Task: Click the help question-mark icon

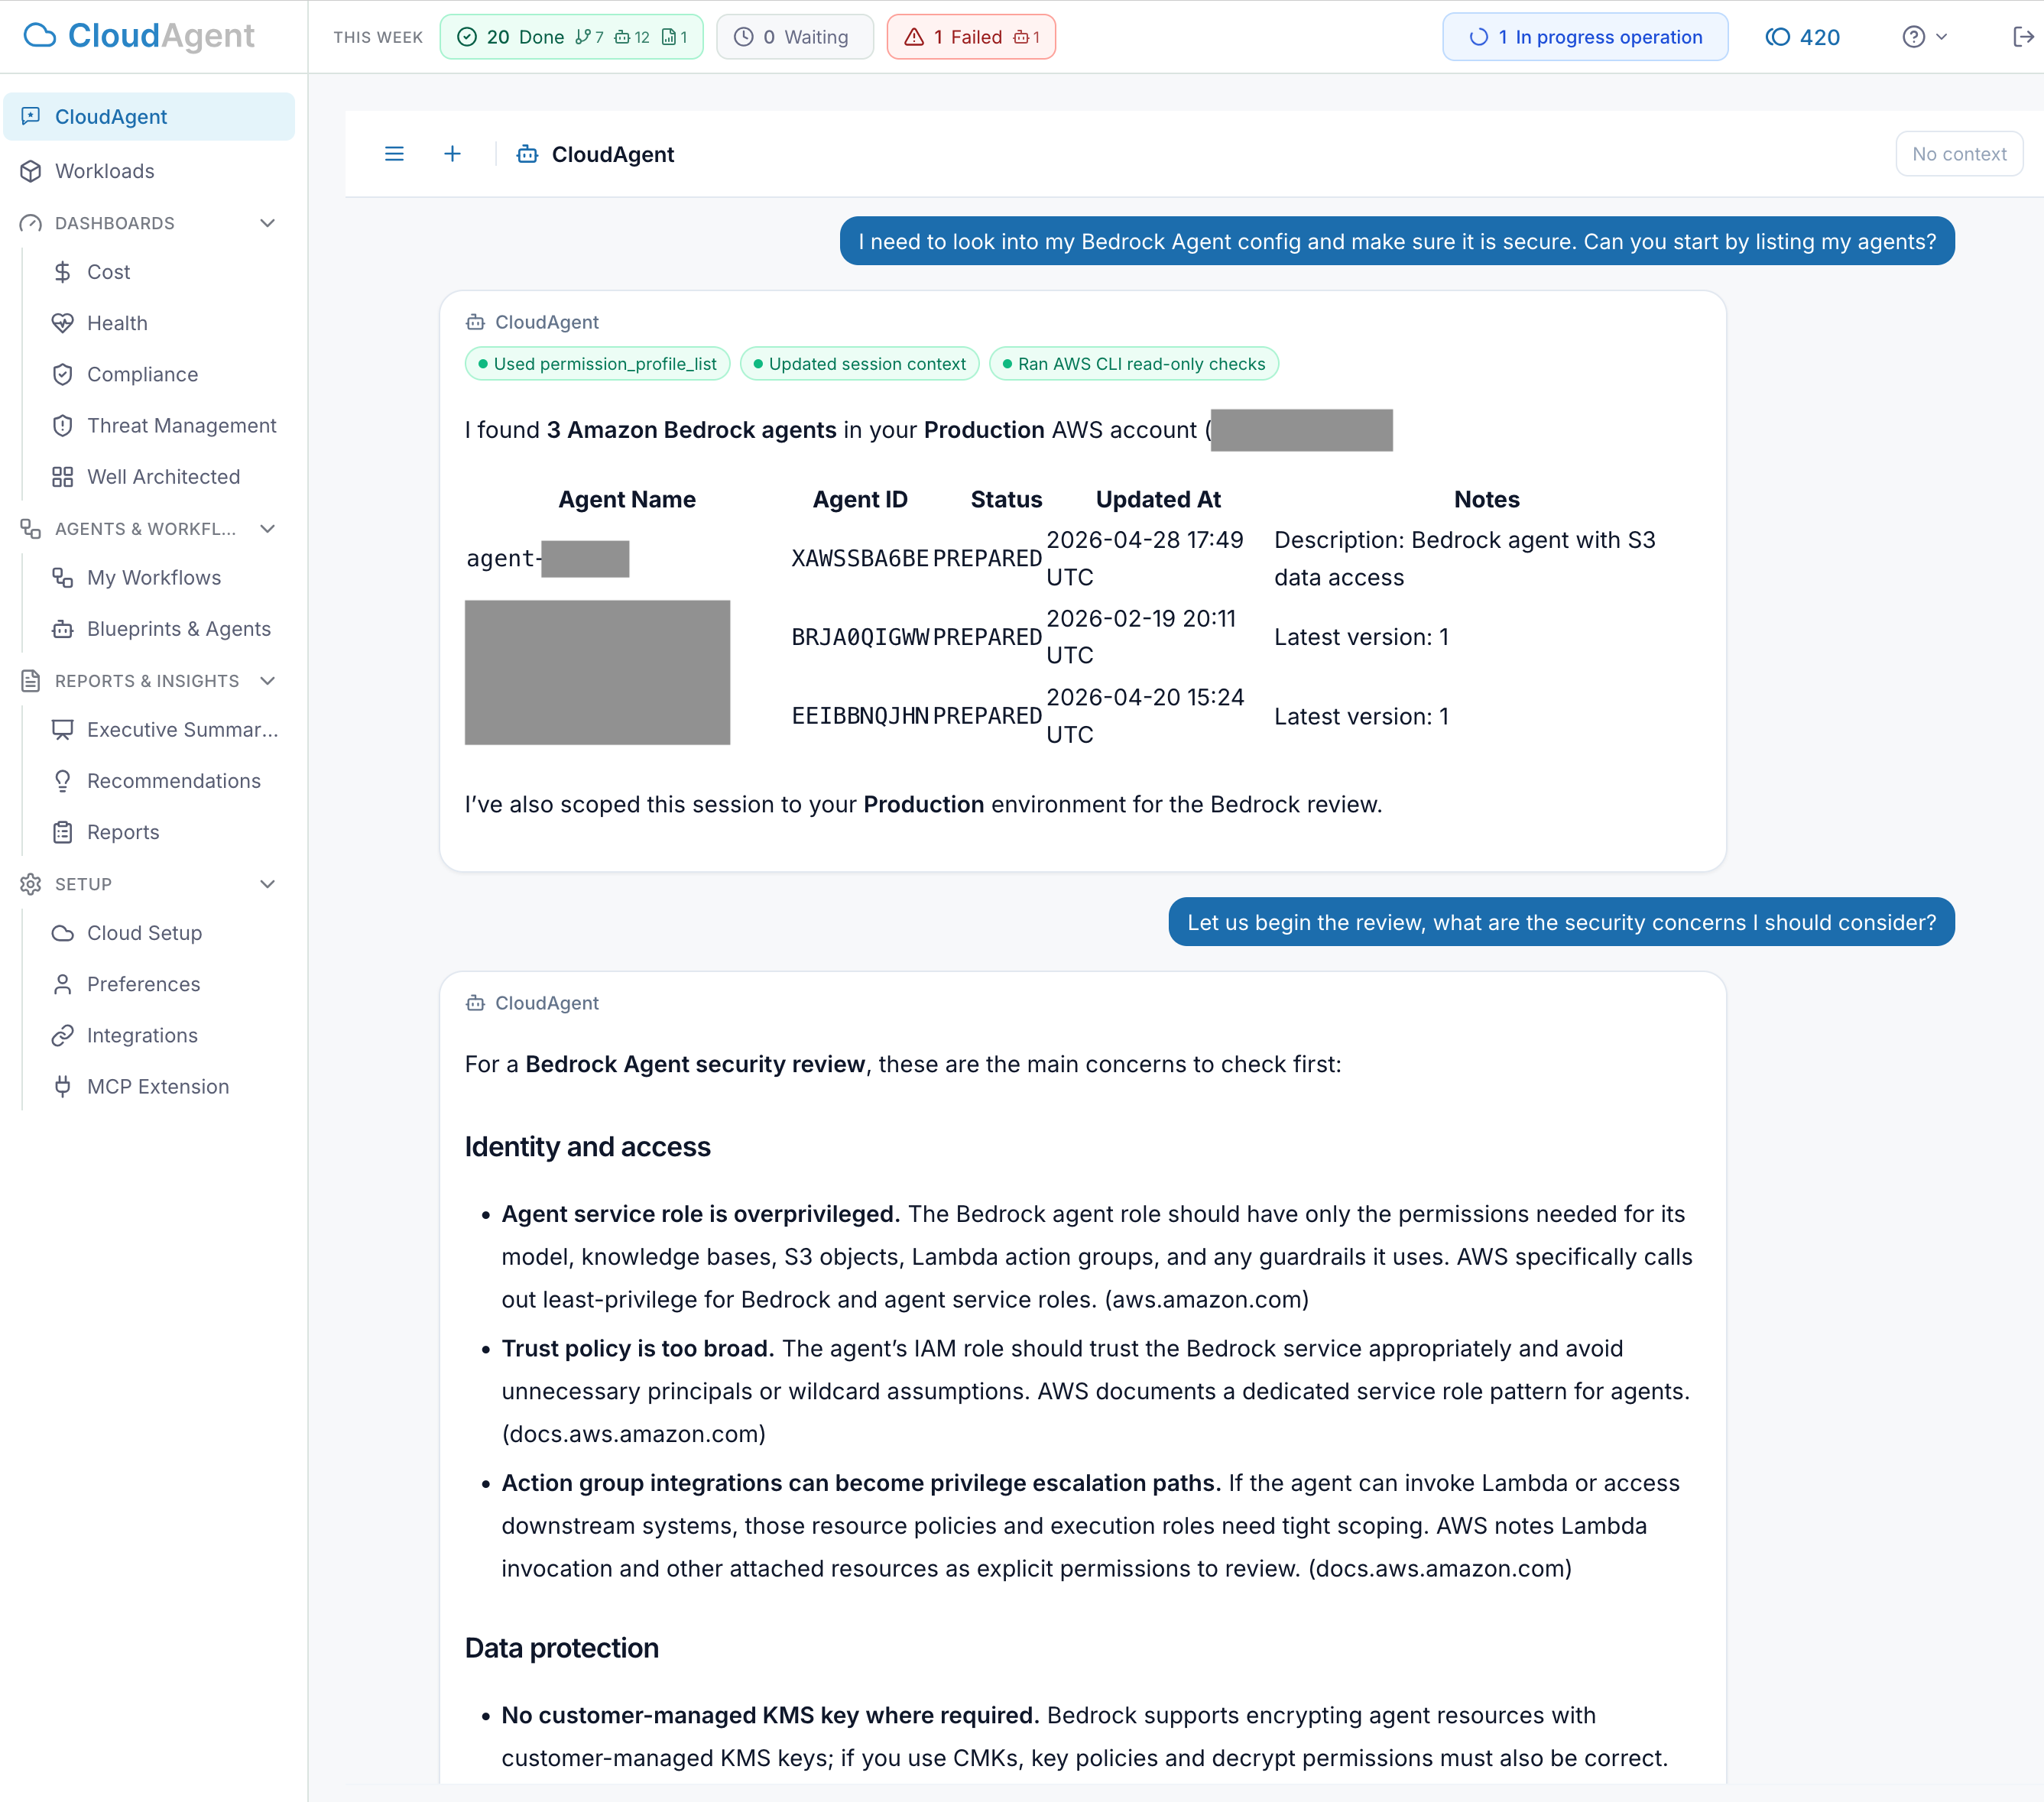Action: click(1913, 37)
